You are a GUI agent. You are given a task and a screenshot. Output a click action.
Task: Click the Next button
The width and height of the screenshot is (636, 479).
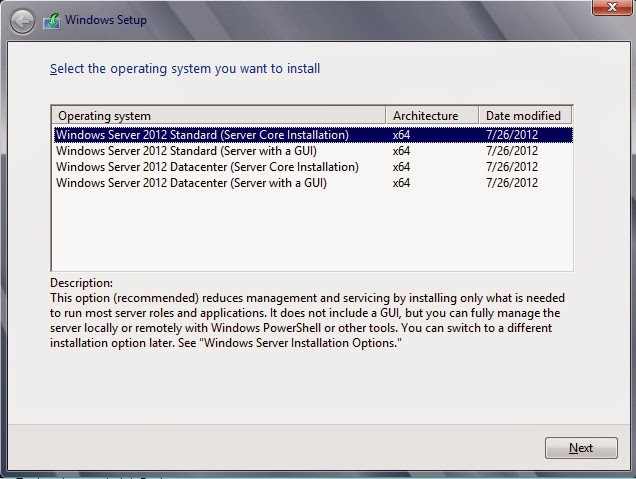581,448
